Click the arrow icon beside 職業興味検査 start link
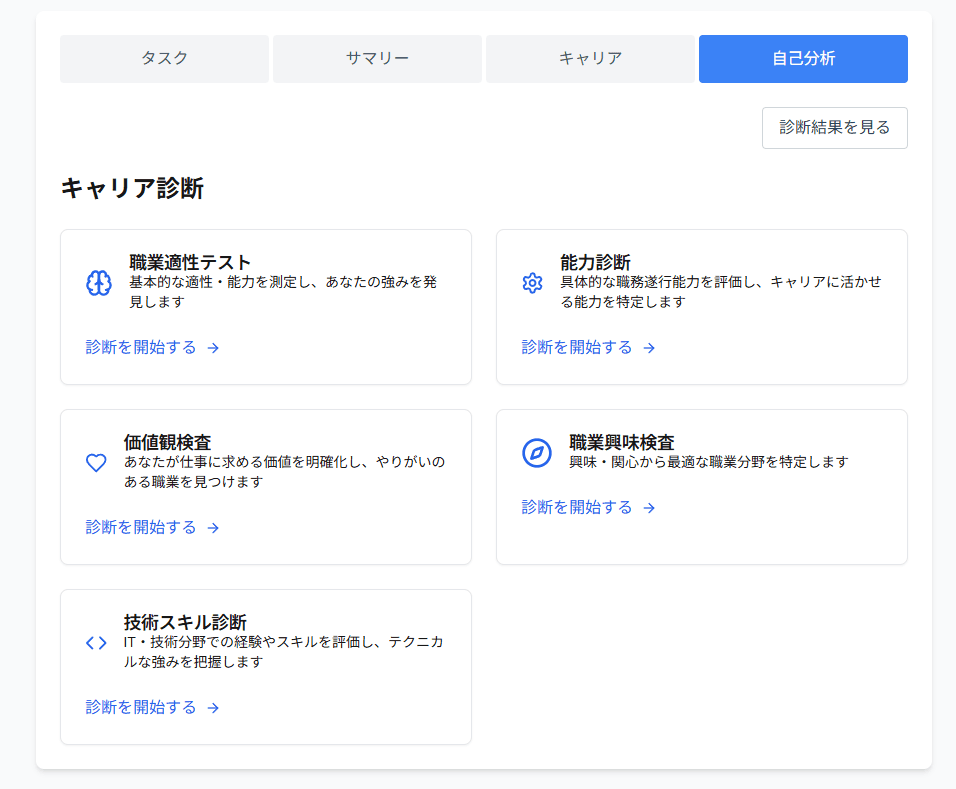Viewport: 956px width, 789px height. click(x=649, y=508)
